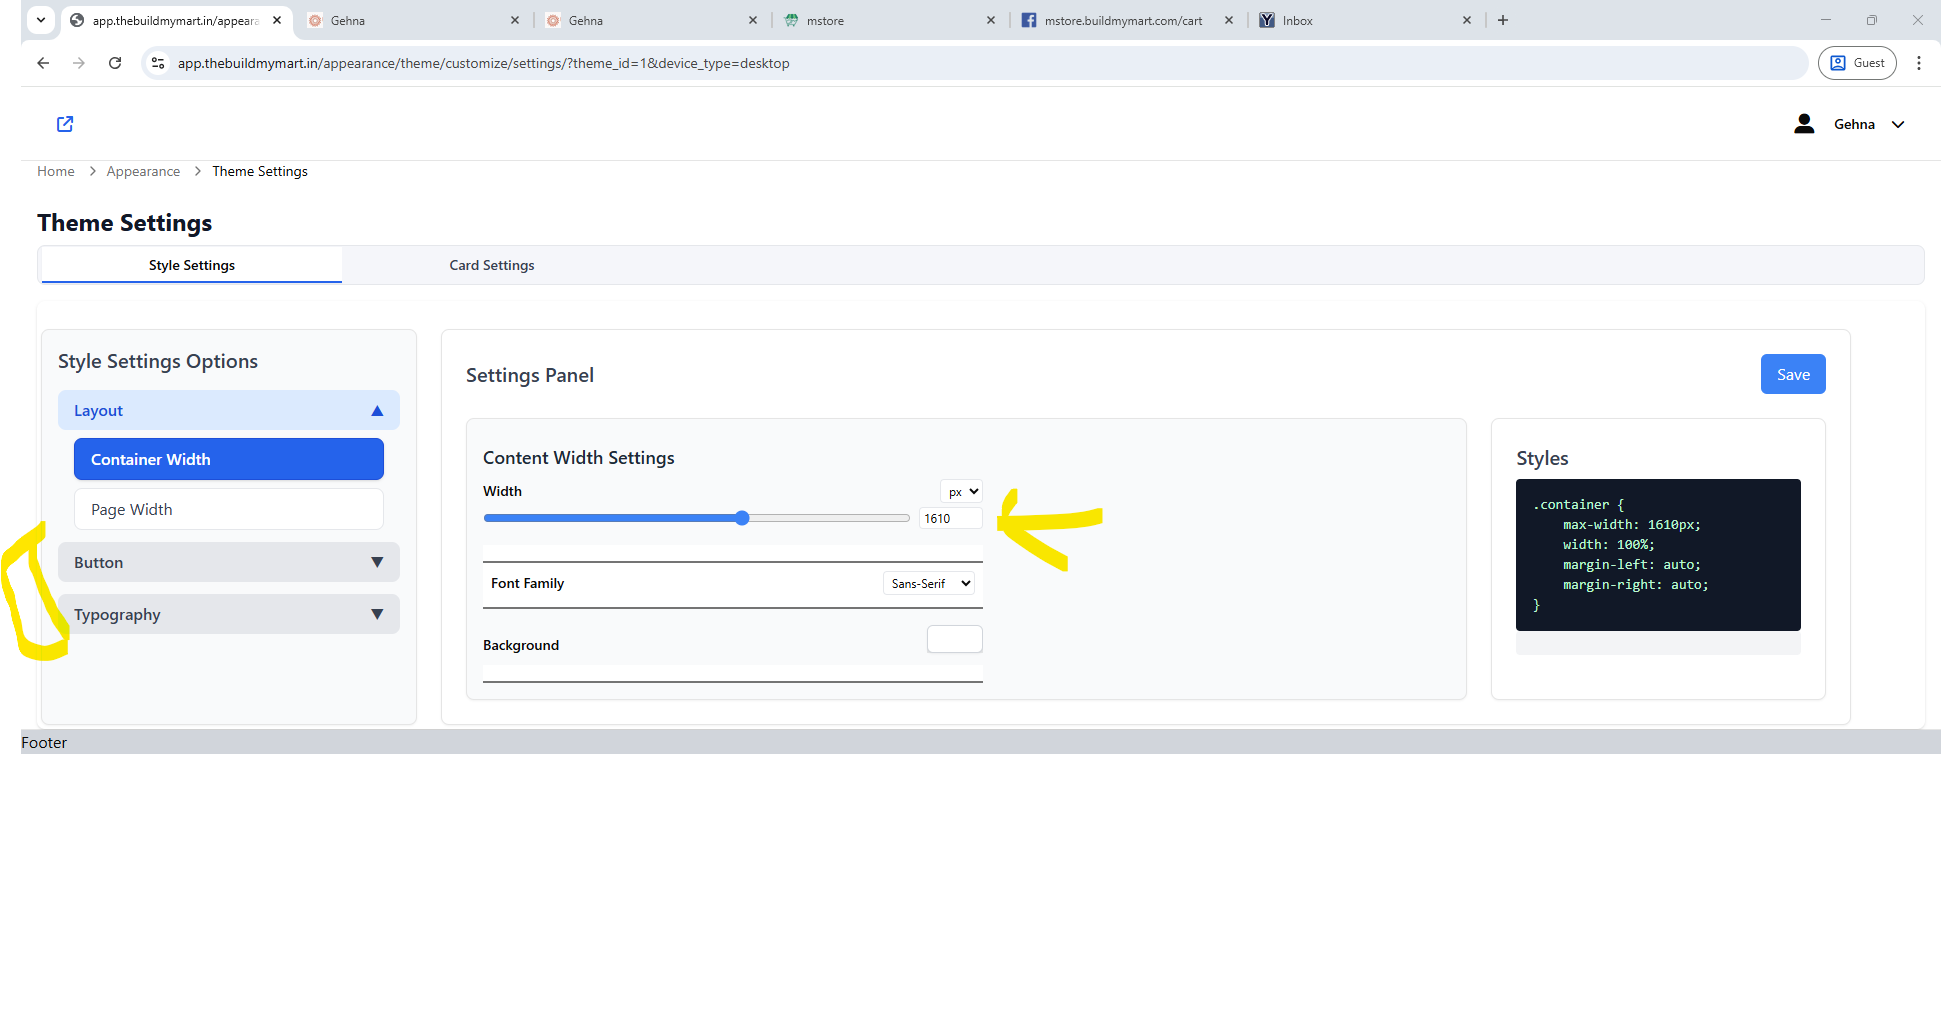Click the Guest profile button
The height and width of the screenshot is (1032, 1941).
pos(1857,63)
